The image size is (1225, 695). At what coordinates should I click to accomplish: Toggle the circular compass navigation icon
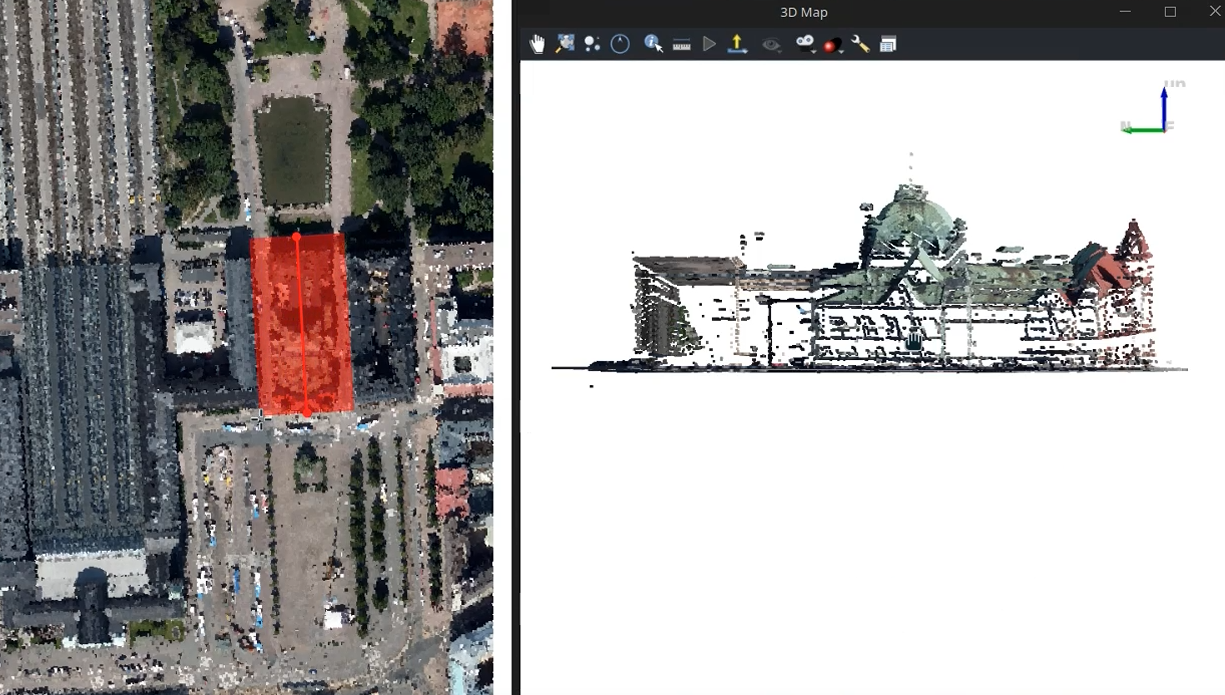click(x=620, y=44)
